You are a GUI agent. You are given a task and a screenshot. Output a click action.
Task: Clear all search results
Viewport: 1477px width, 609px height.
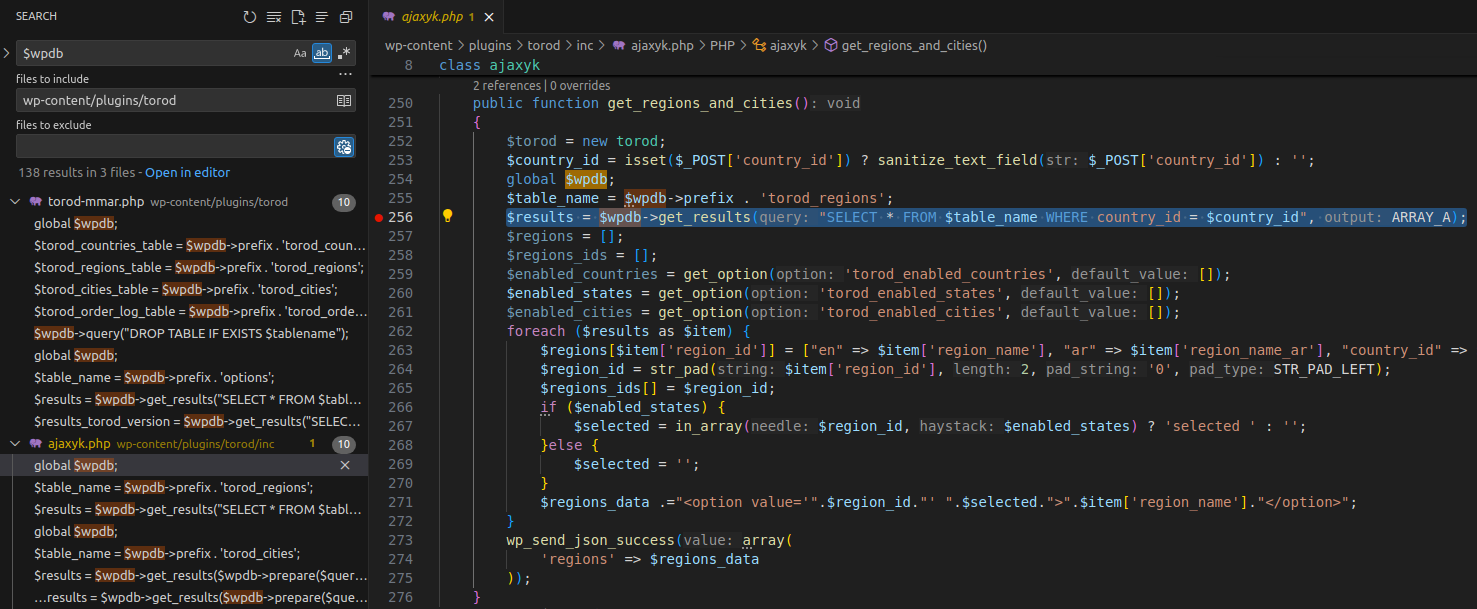click(x=274, y=17)
